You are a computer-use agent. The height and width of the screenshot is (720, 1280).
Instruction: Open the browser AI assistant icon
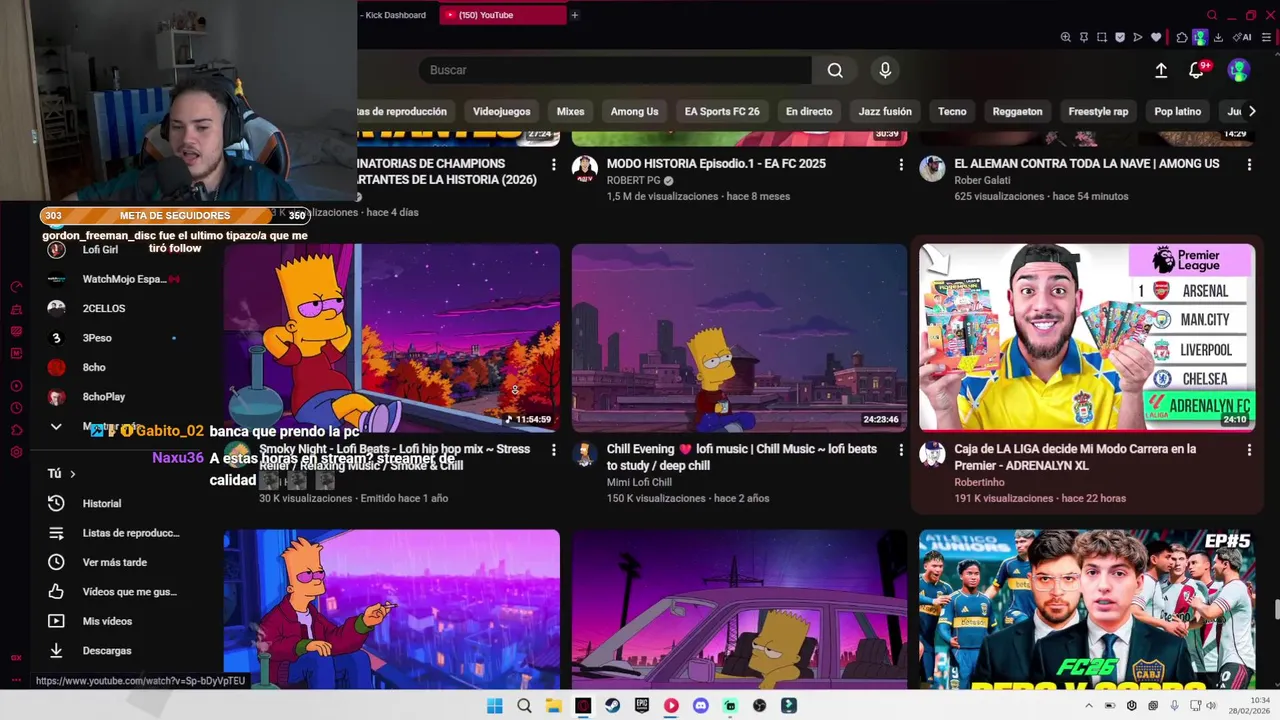tap(1243, 37)
